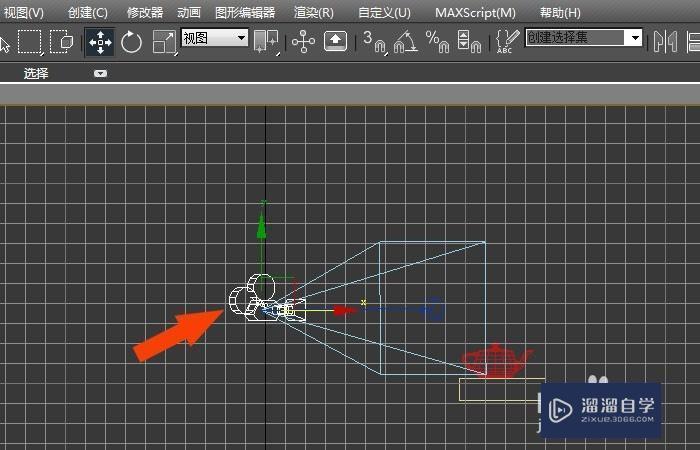Open the 图形编辑器 menu
The image size is (700, 450).
(x=245, y=12)
